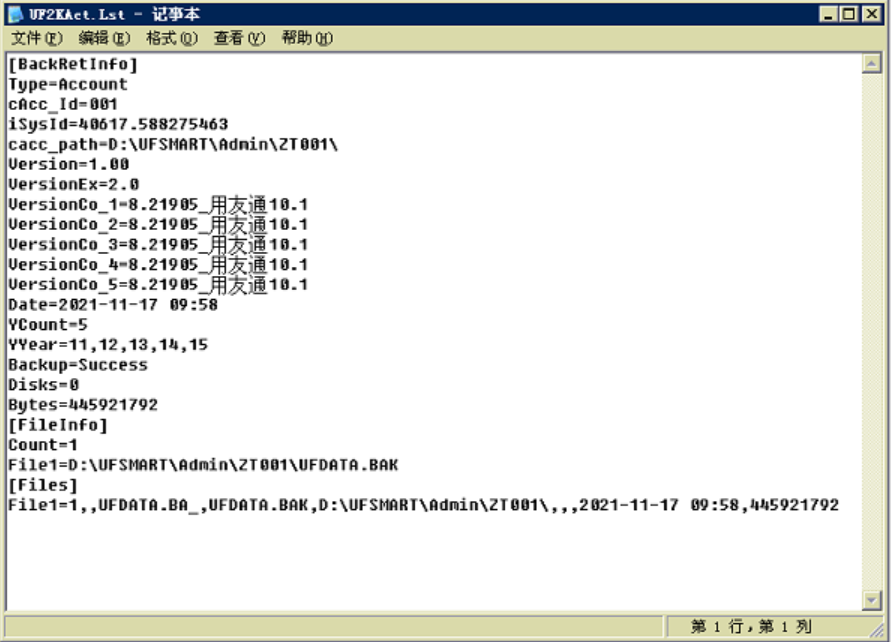Open the 格式(O) menu

click(172, 38)
